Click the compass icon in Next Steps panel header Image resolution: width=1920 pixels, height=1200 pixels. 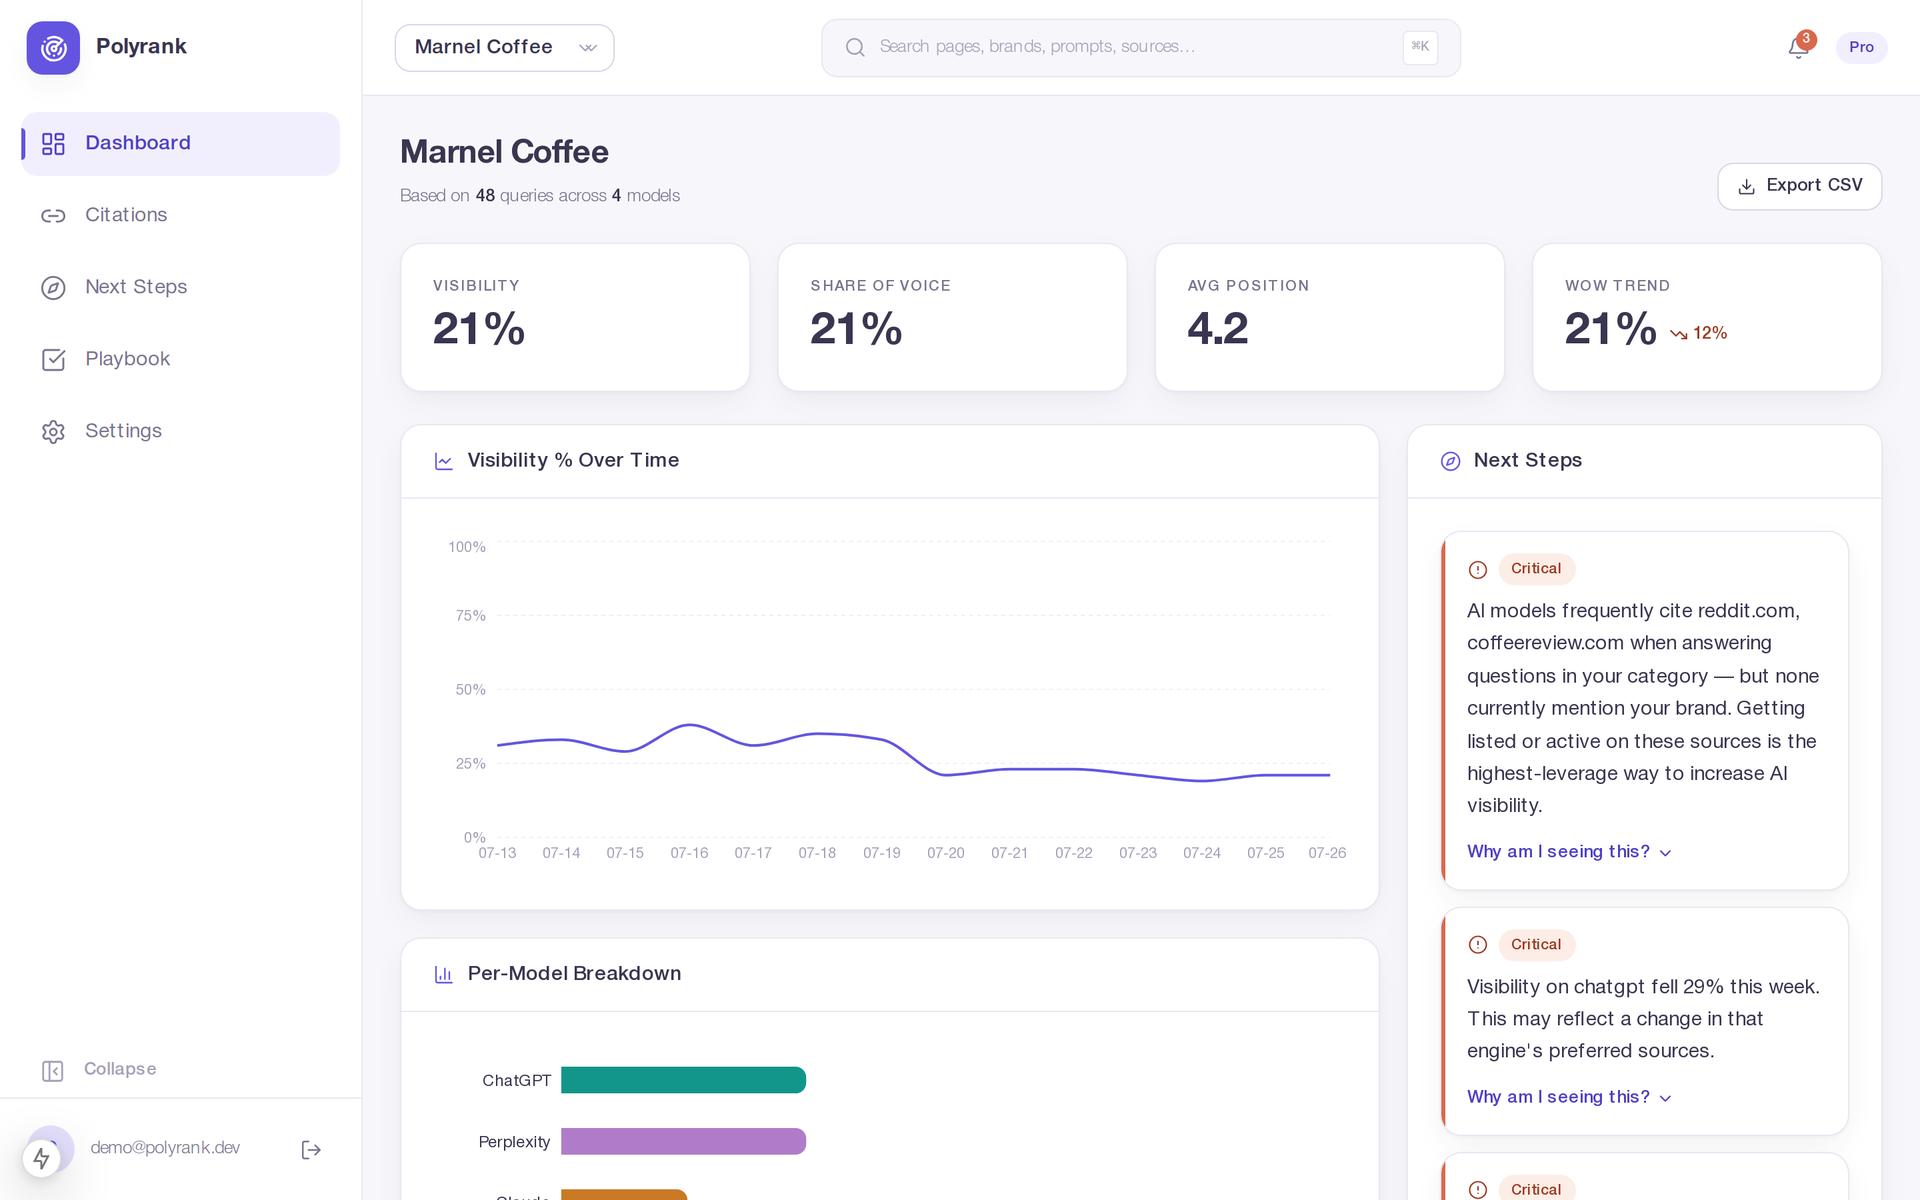coord(1450,461)
